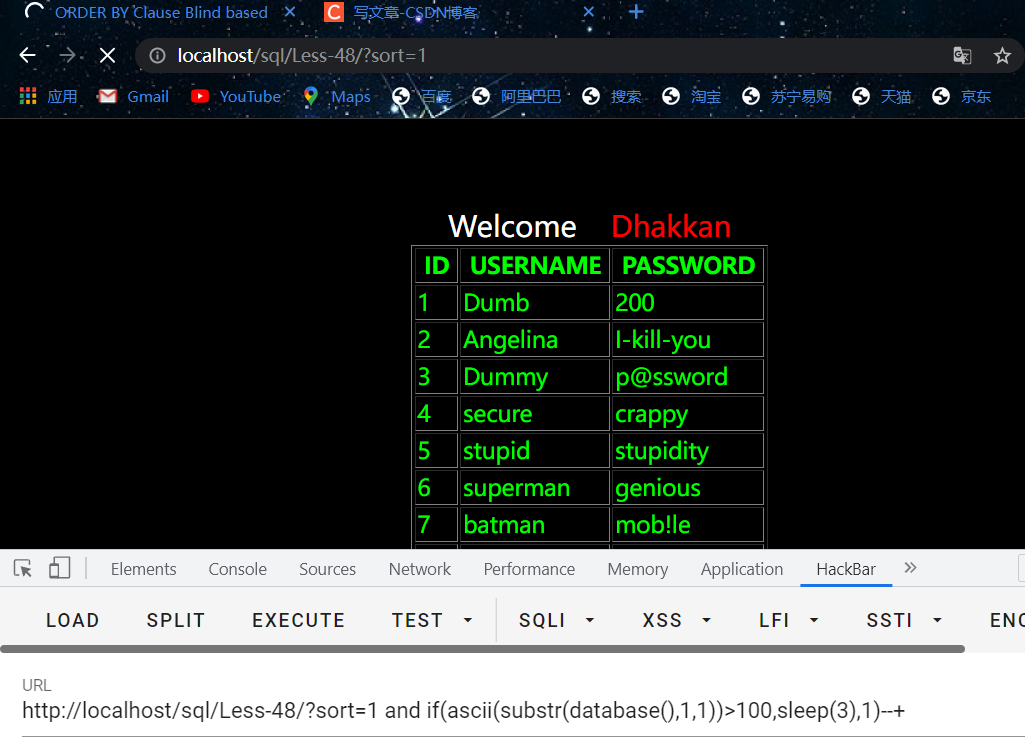Select the HackBar panel tab
The height and width of the screenshot is (737, 1025).
coord(846,569)
